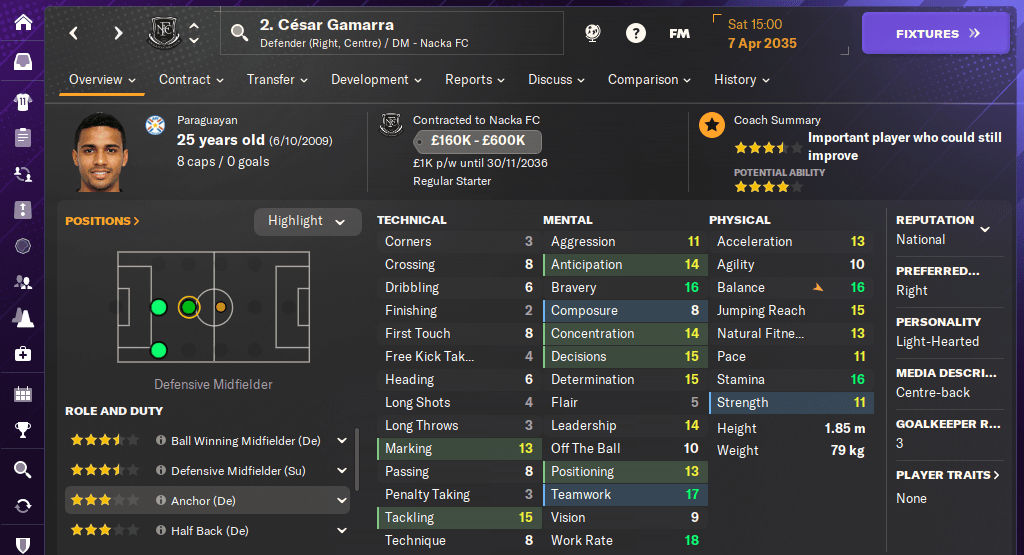
Task: Open the schedule calendar icon
Action: [x=23, y=393]
